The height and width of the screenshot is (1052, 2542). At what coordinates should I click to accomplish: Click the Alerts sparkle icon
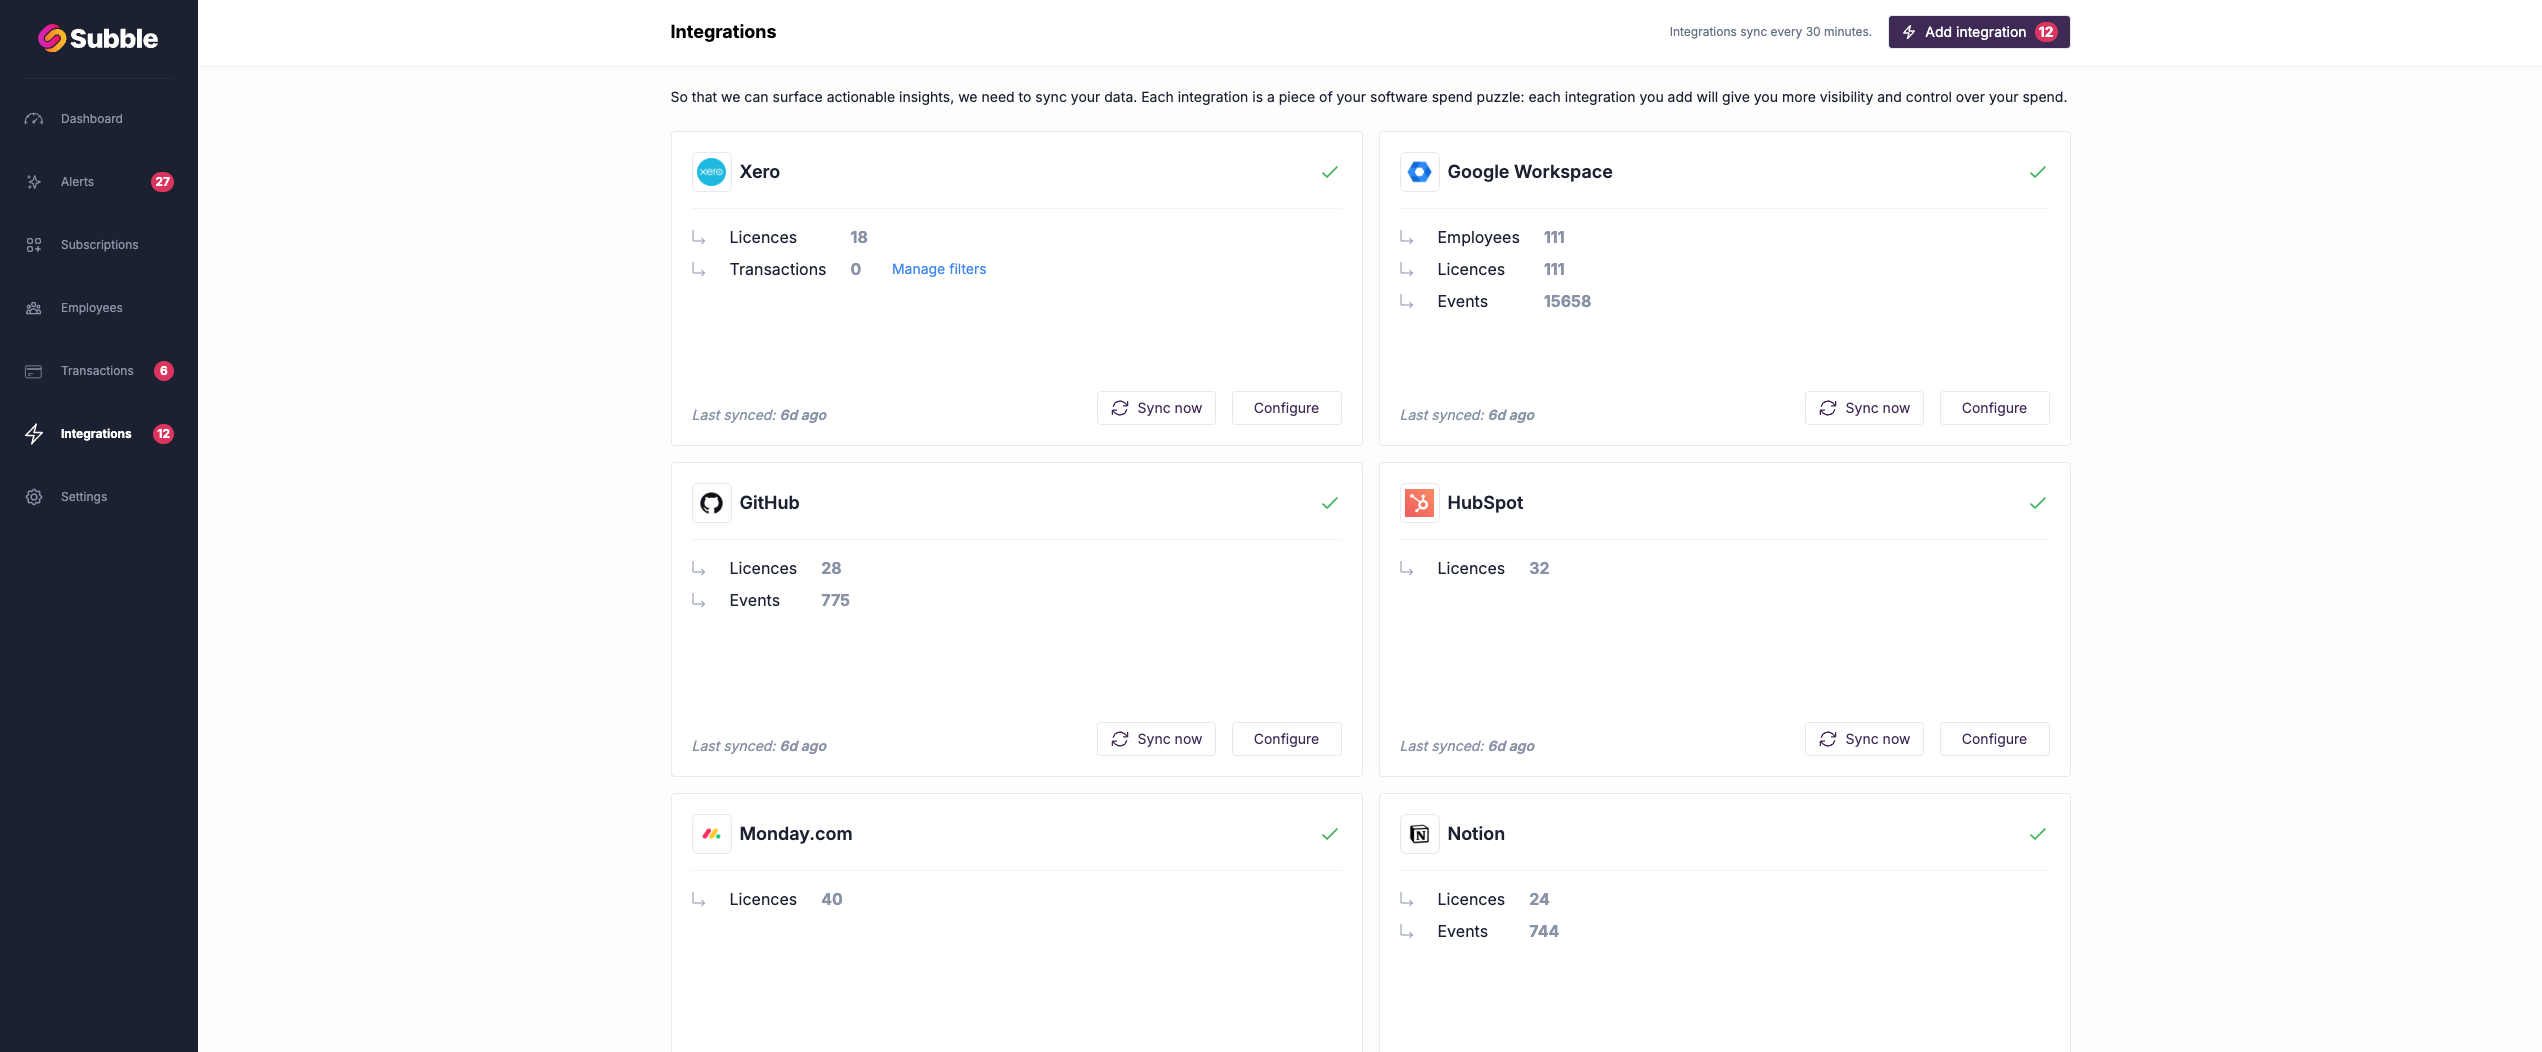click(34, 182)
